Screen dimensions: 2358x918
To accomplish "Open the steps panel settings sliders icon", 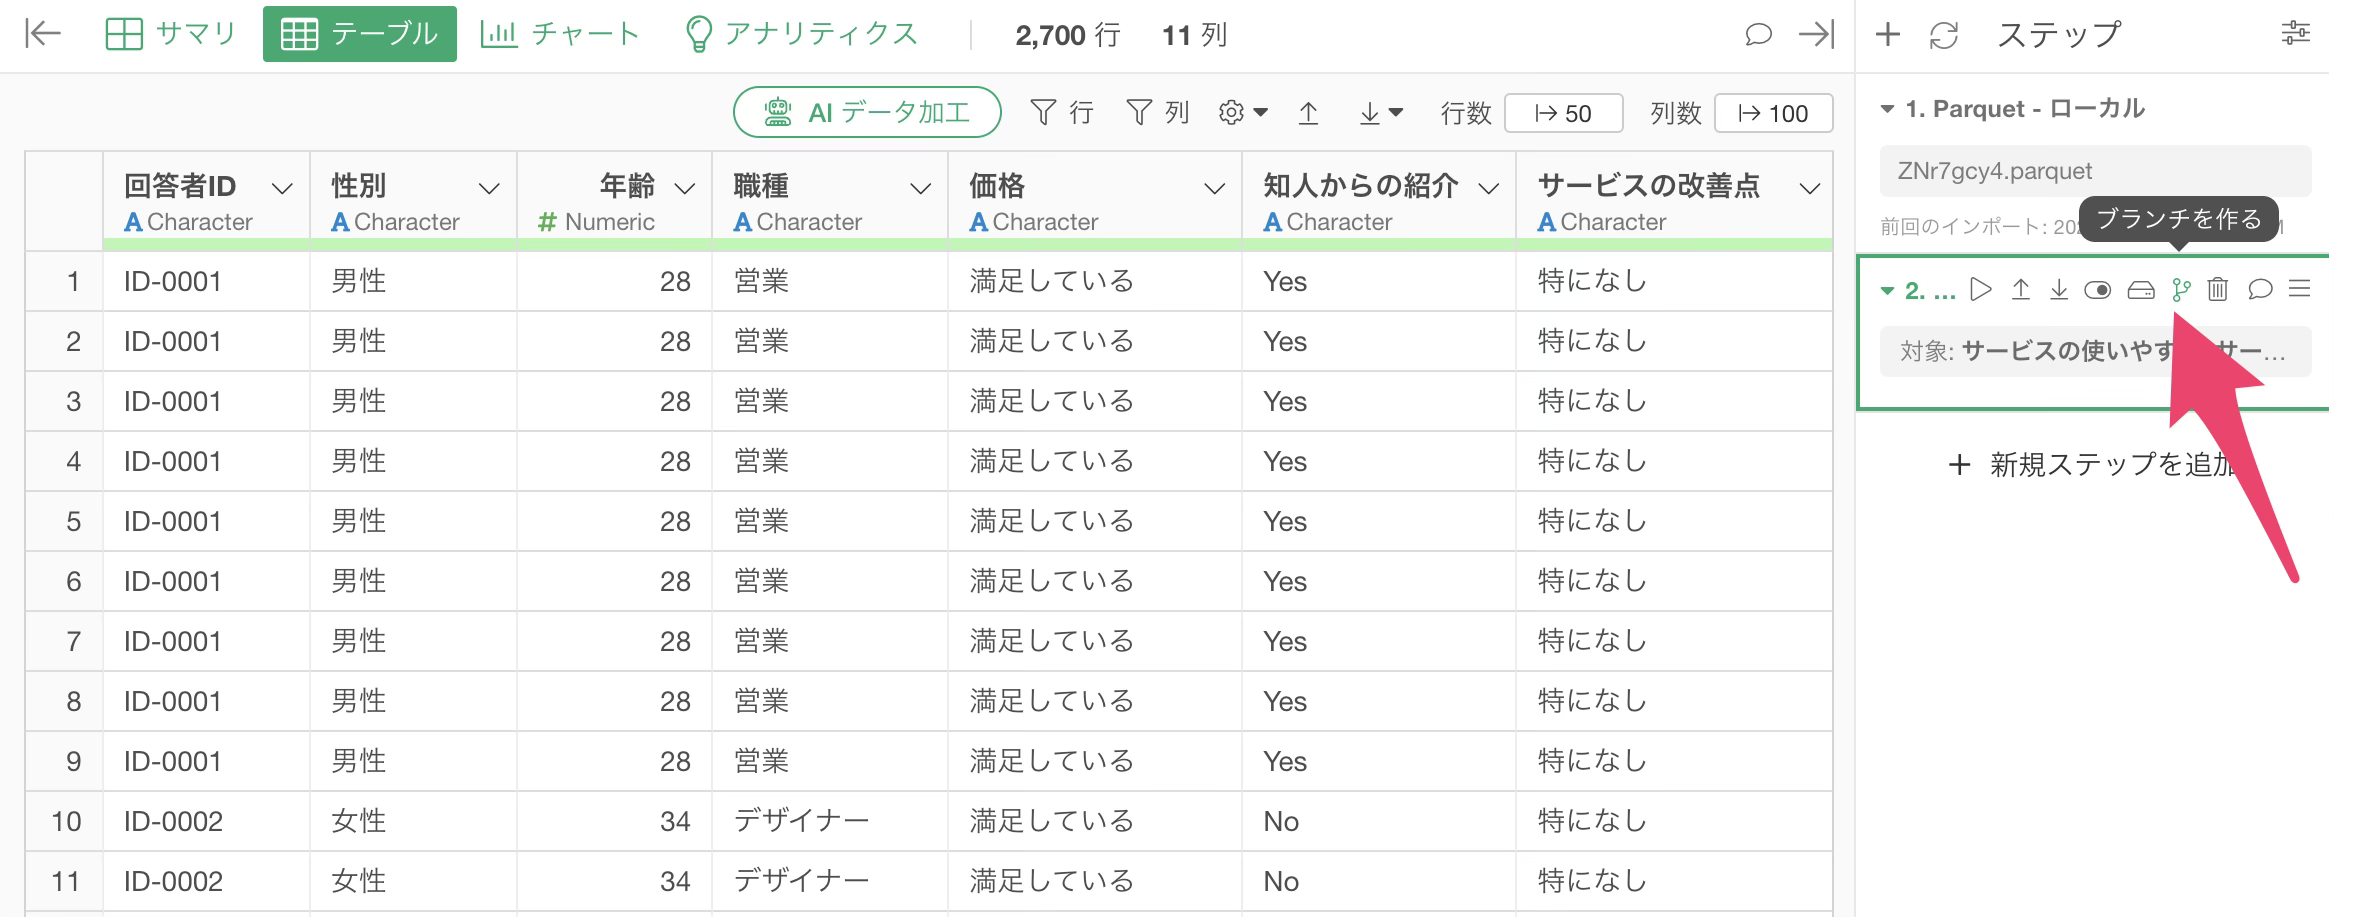I will click(x=2295, y=34).
